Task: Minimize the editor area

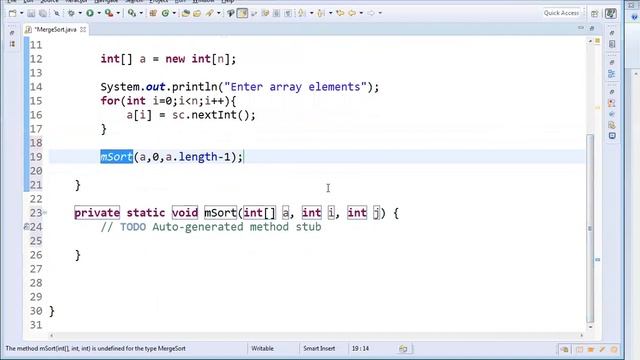Action: point(581,28)
